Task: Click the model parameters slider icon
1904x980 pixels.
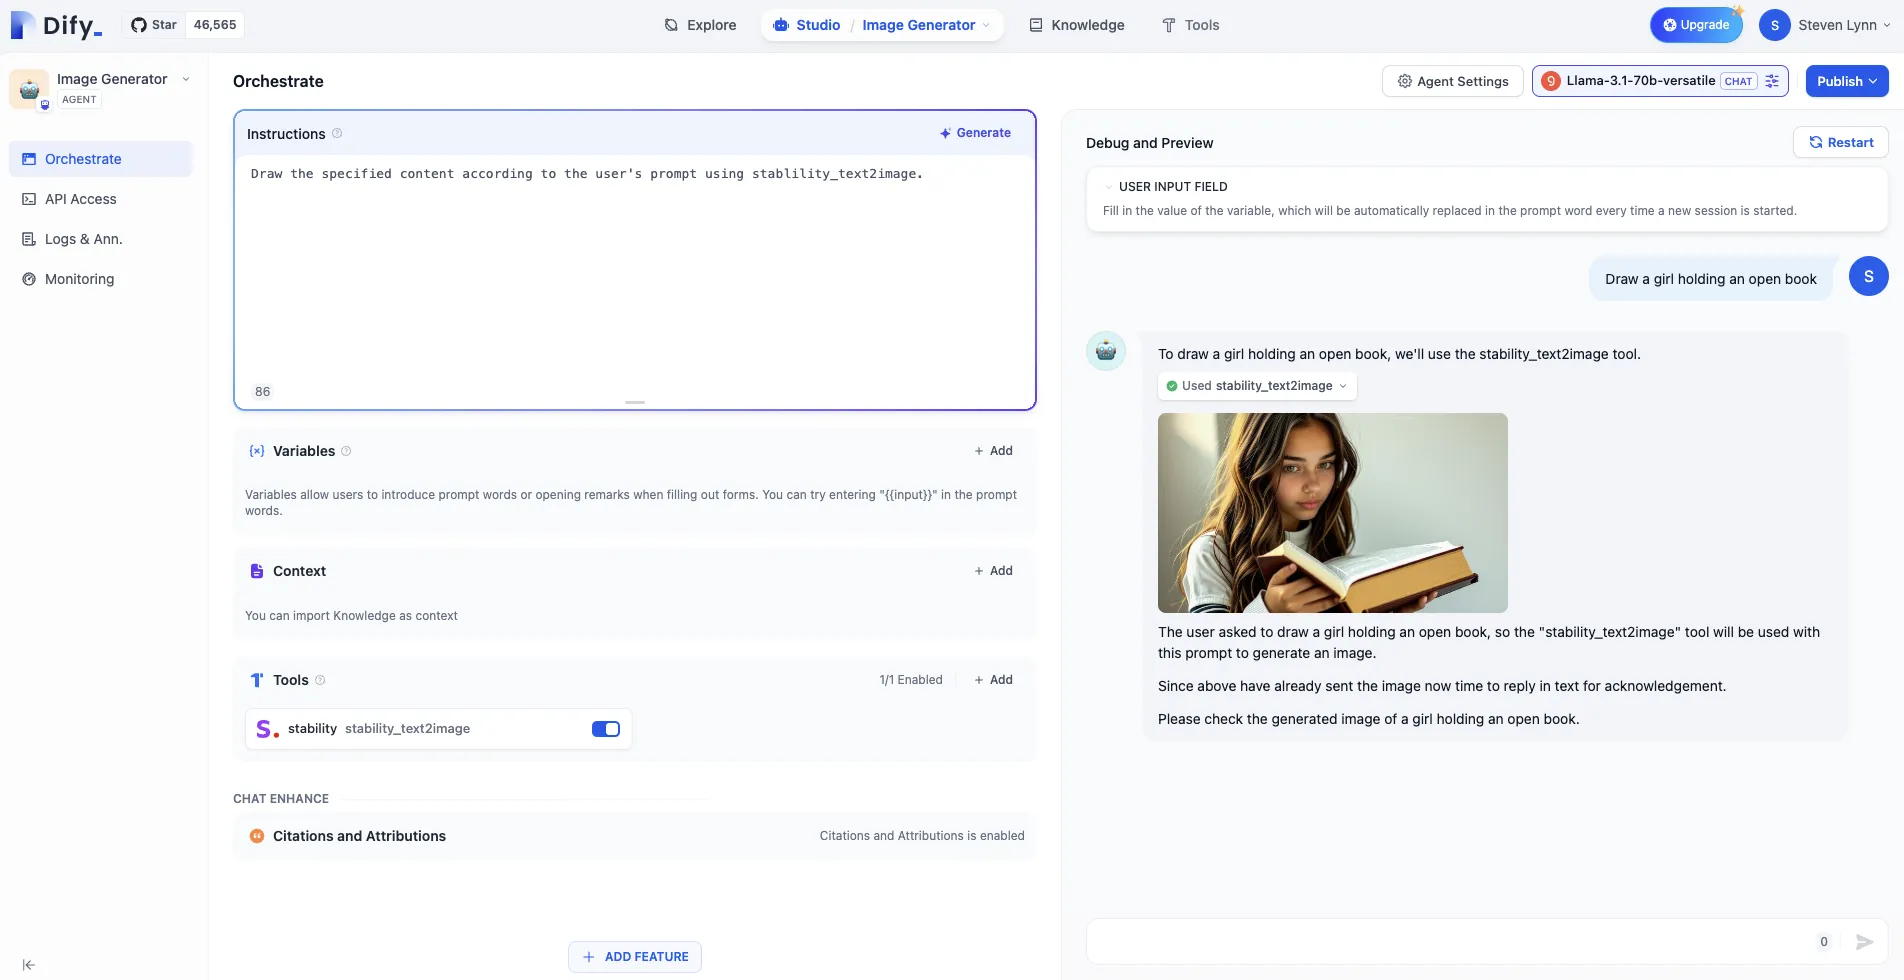Action: (1772, 81)
